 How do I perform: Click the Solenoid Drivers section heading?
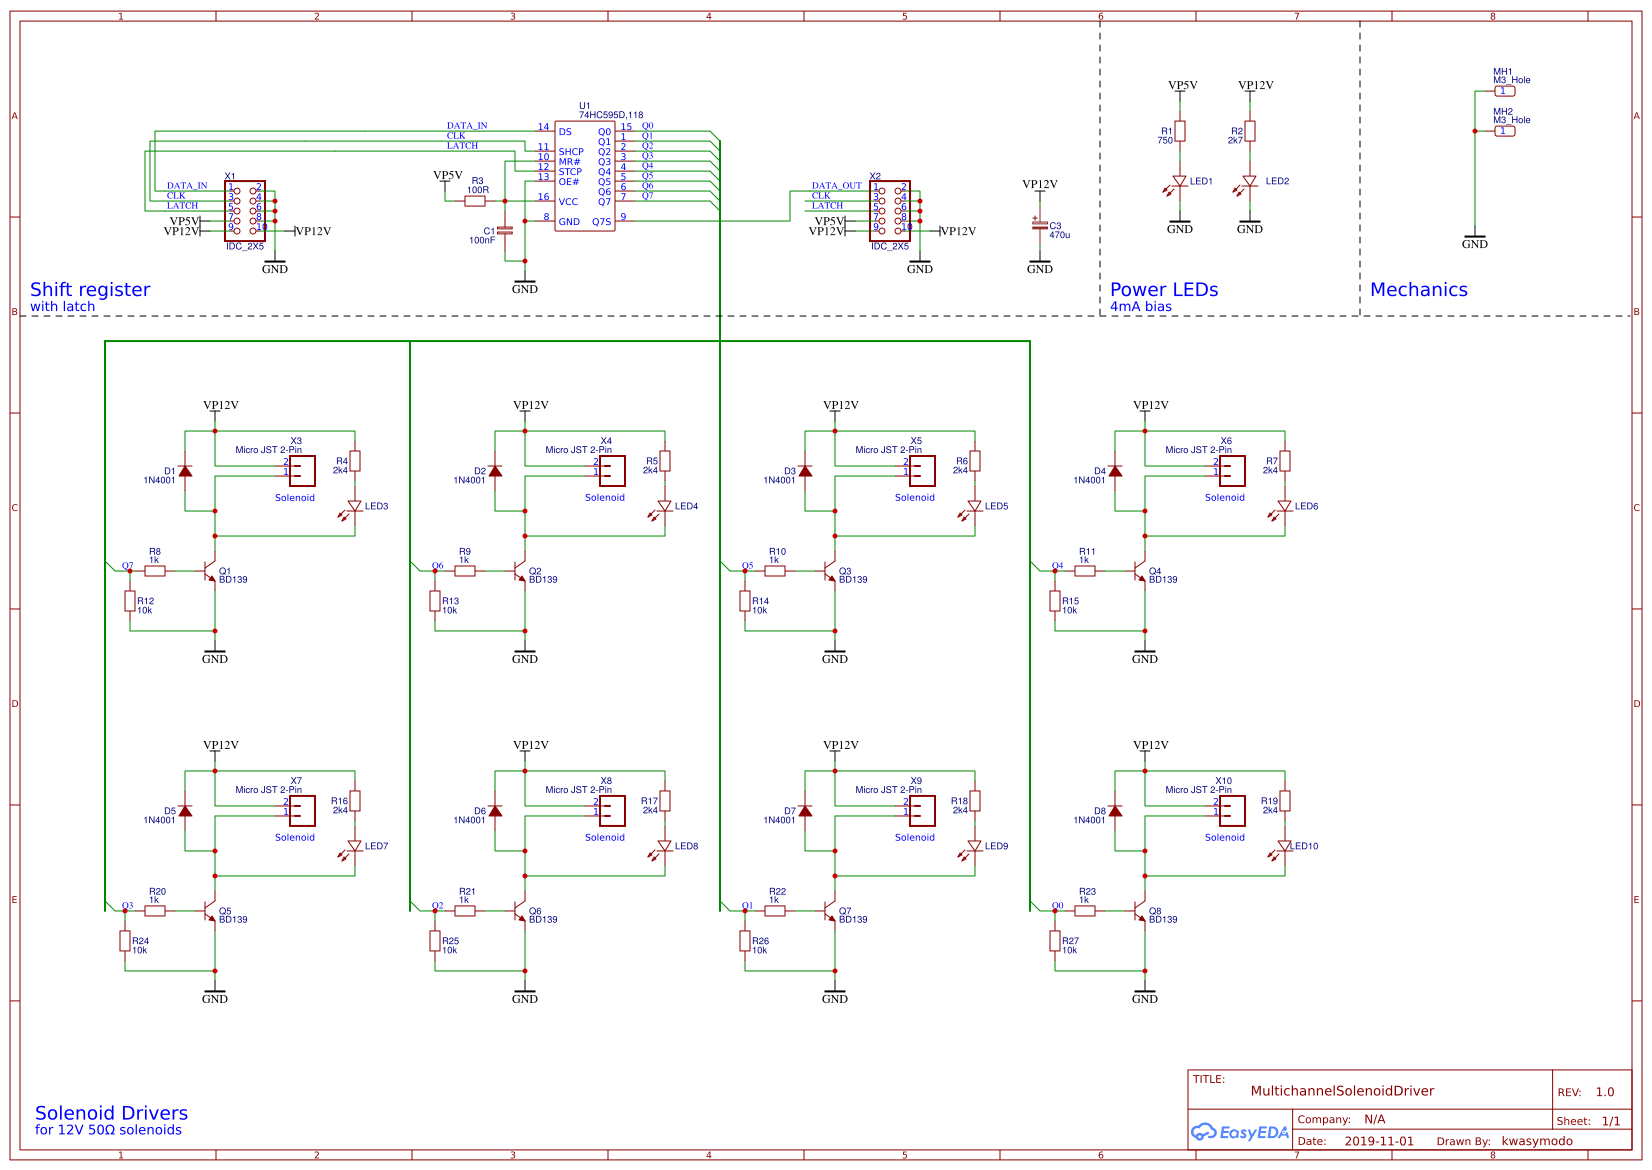[110, 1112]
